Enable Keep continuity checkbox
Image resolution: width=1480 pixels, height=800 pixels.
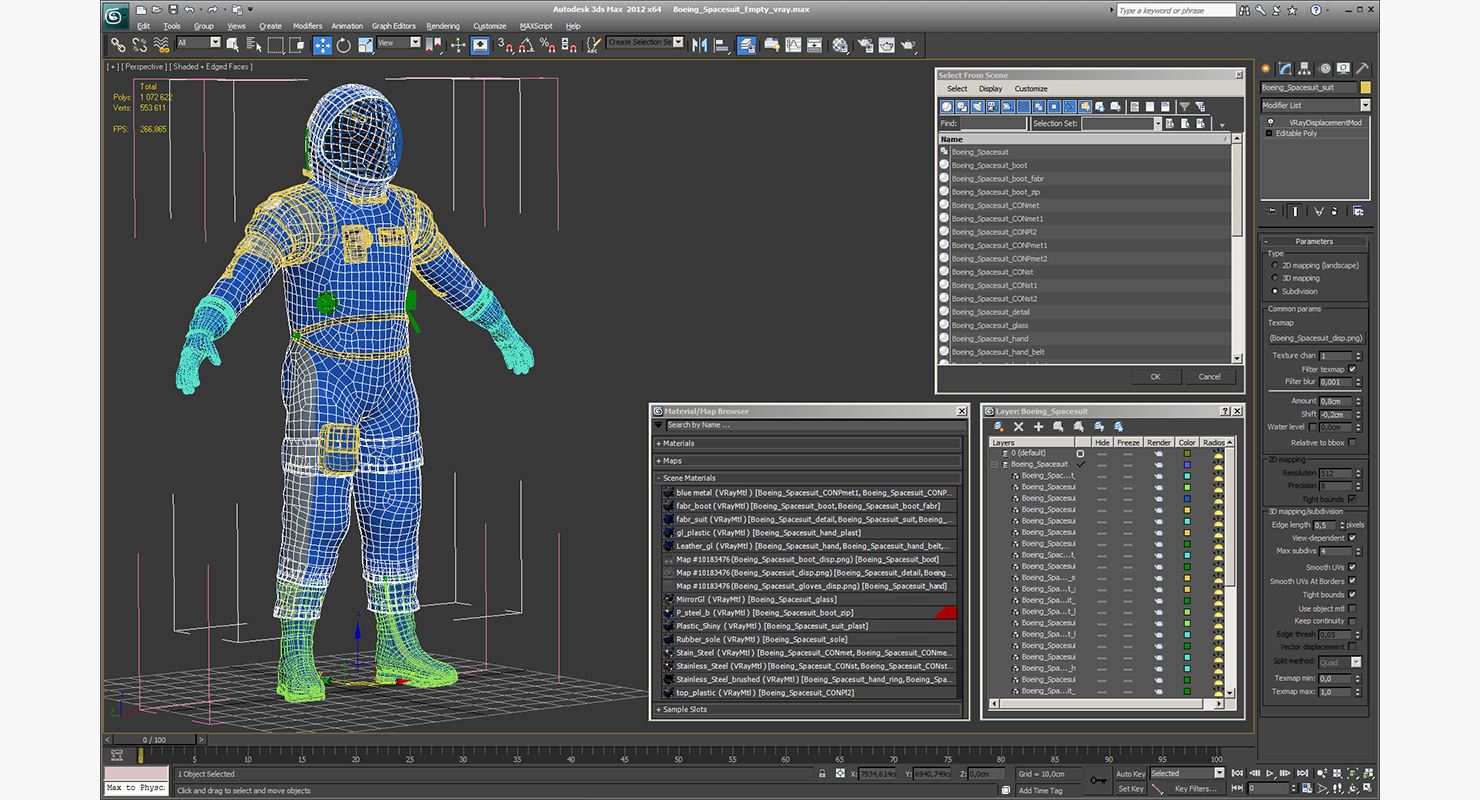(1352, 621)
